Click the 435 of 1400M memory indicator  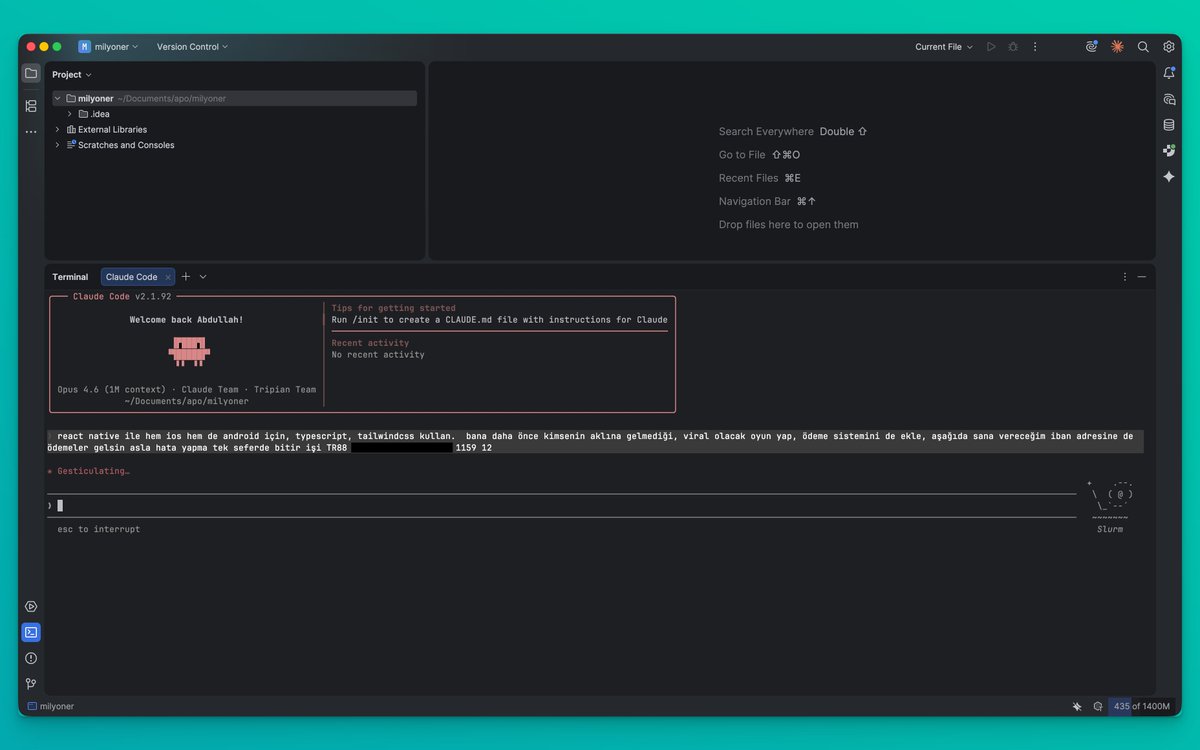click(x=1141, y=706)
